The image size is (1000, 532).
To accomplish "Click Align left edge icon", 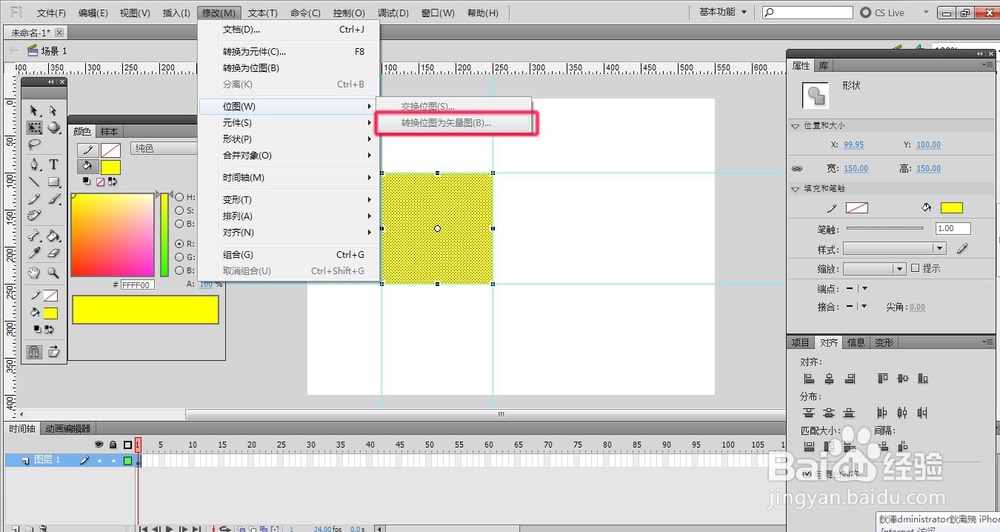I will [x=809, y=378].
